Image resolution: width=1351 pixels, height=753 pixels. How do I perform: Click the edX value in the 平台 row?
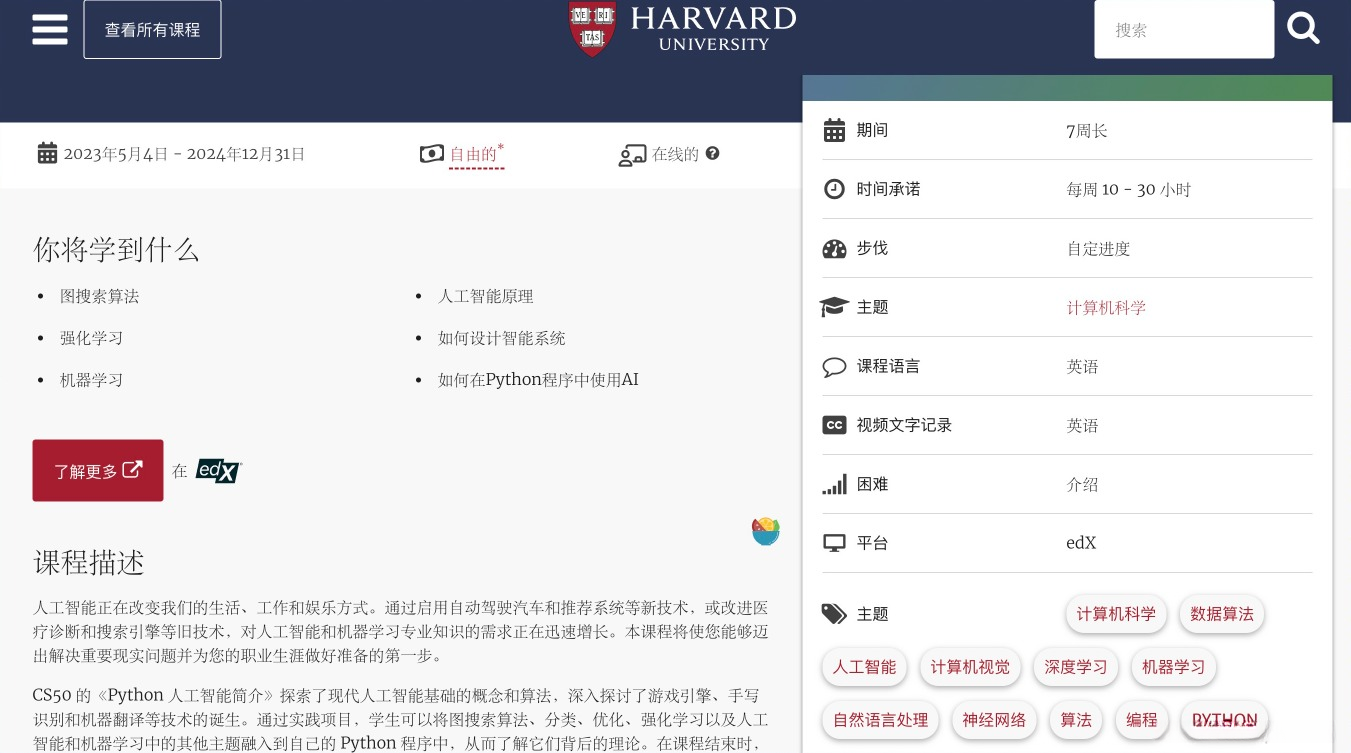(1081, 543)
